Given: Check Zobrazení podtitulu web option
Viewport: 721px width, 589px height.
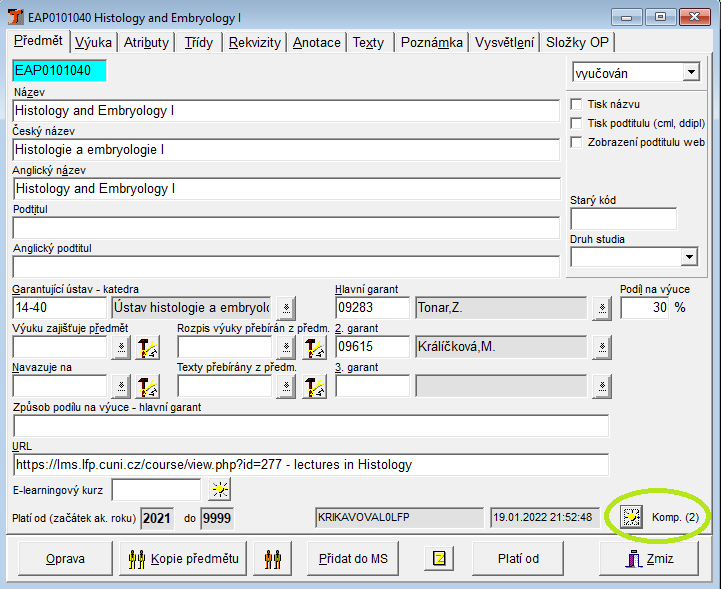Looking at the screenshot, I should point(576,142).
